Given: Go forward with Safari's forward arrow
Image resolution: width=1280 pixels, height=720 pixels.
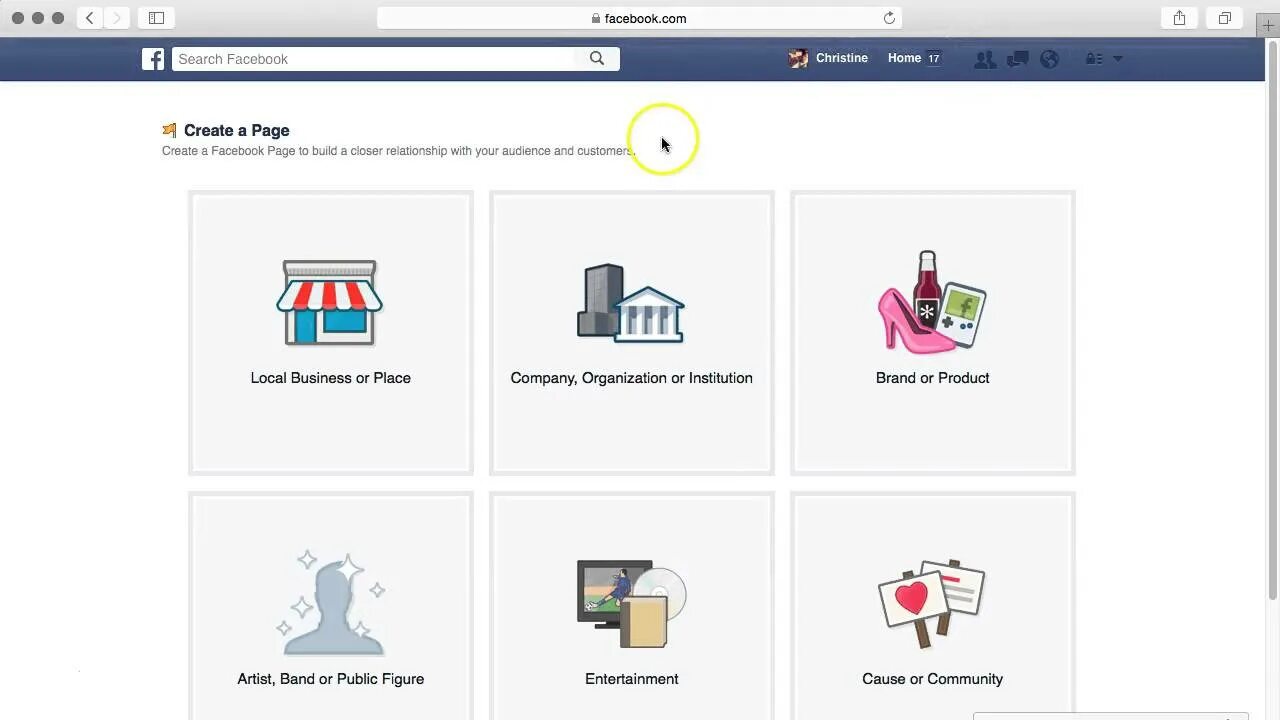Looking at the screenshot, I should pyautogui.click(x=117, y=18).
